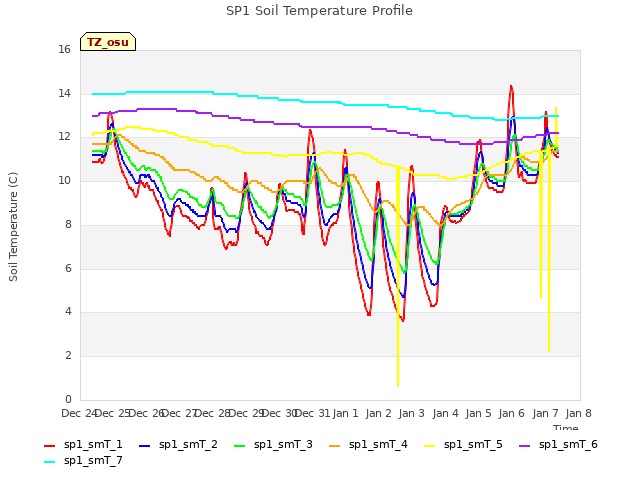Click the 10 y-axis tick label
The width and height of the screenshot is (640, 480).
[64, 180]
